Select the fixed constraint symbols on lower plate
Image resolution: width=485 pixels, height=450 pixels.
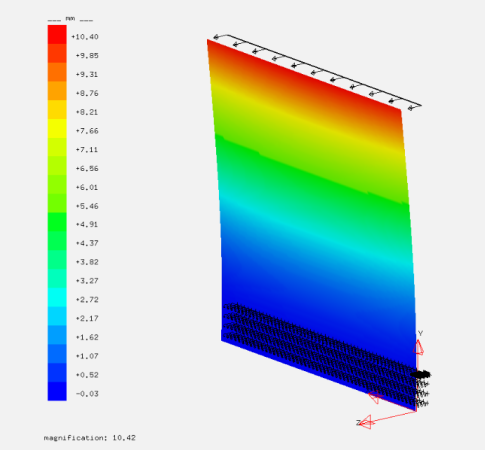[320, 353]
